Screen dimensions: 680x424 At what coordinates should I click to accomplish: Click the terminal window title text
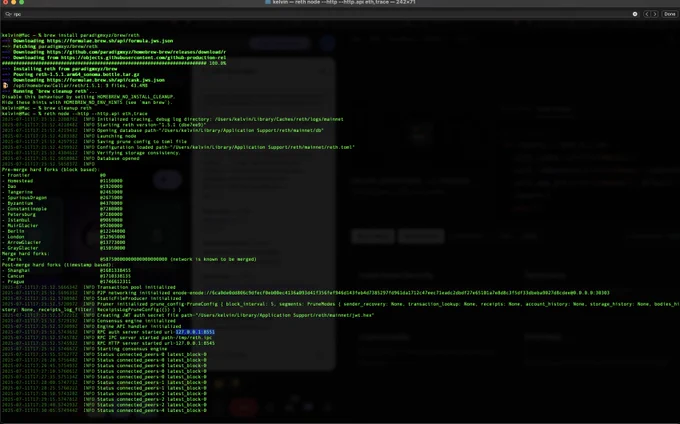(344, 2)
